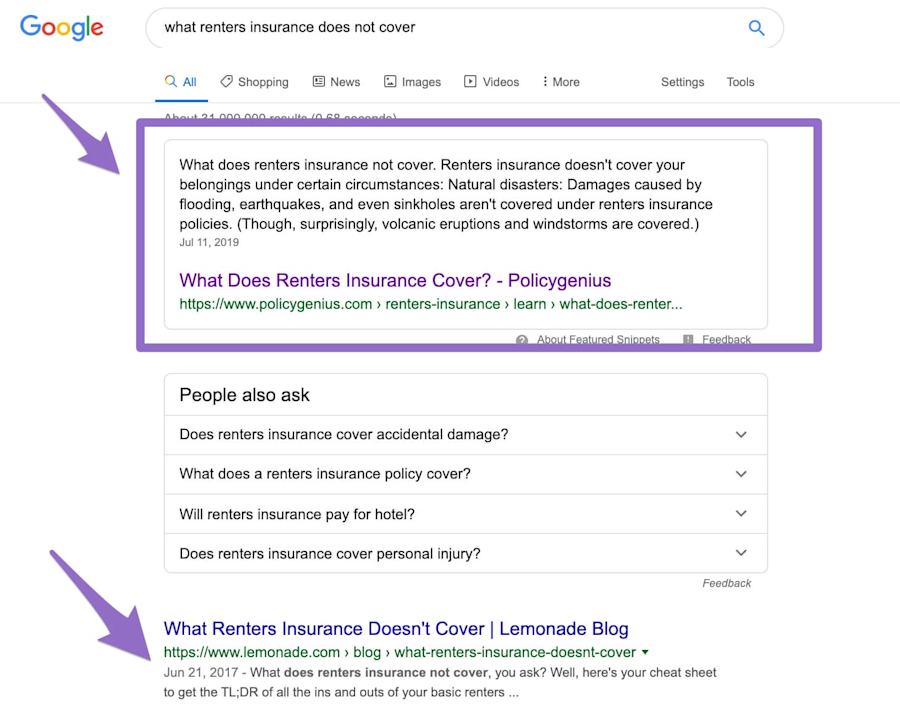Image resolution: width=900 pixels, height=715 pixels.
Task: Open the dropdown arrow beside the lemonade.com URL
Action: 644,651
